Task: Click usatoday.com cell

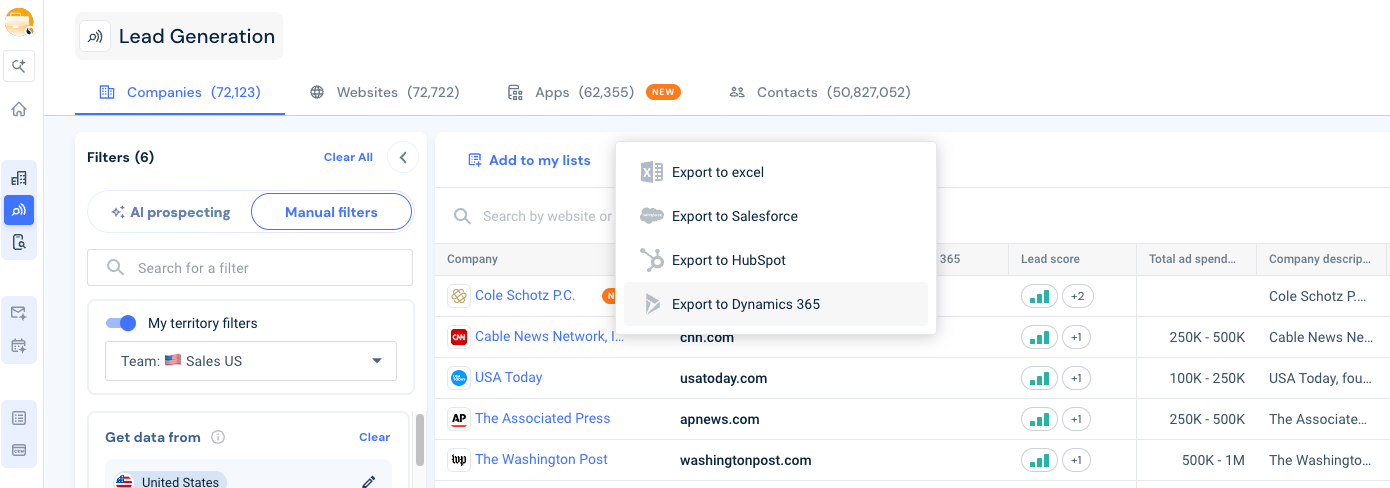Action: pos(723,378)
